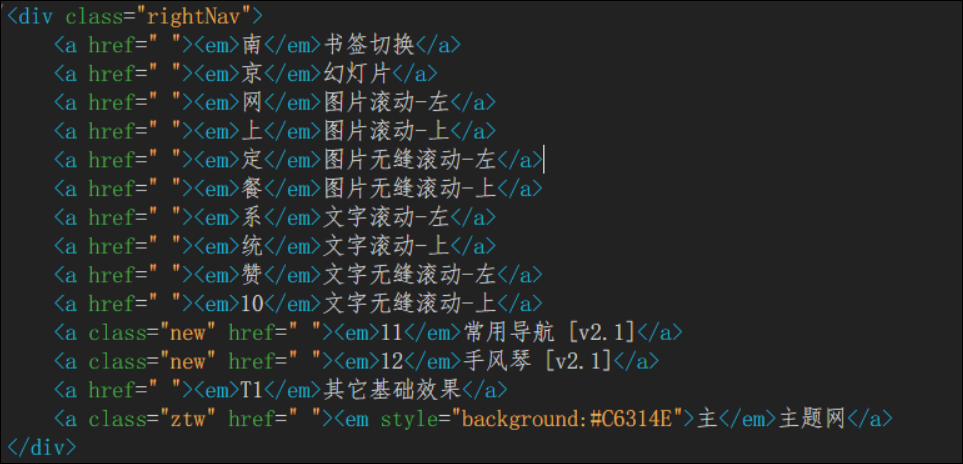Image resolution: width=963 pixels, height=464 pixels.
Task: Click the 常用导航 [v2.1] text
Action: coord(548,333)
